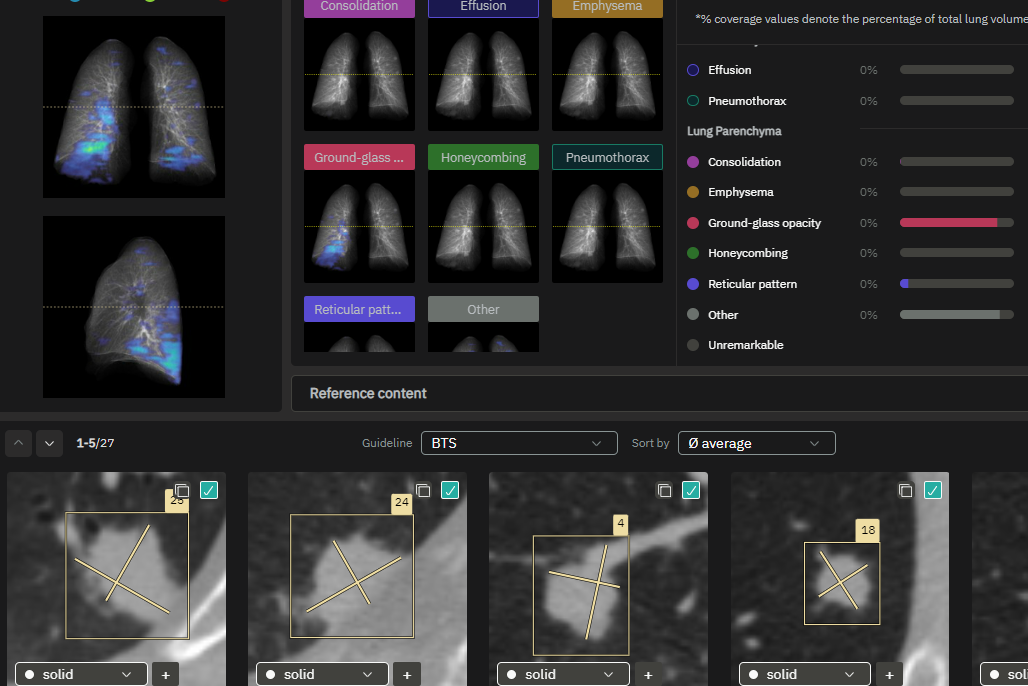The width and height of the screenshot is (1028, 686).
Task: Click the Ground-glass opacity coverage bar
Action: click(956, 223)
